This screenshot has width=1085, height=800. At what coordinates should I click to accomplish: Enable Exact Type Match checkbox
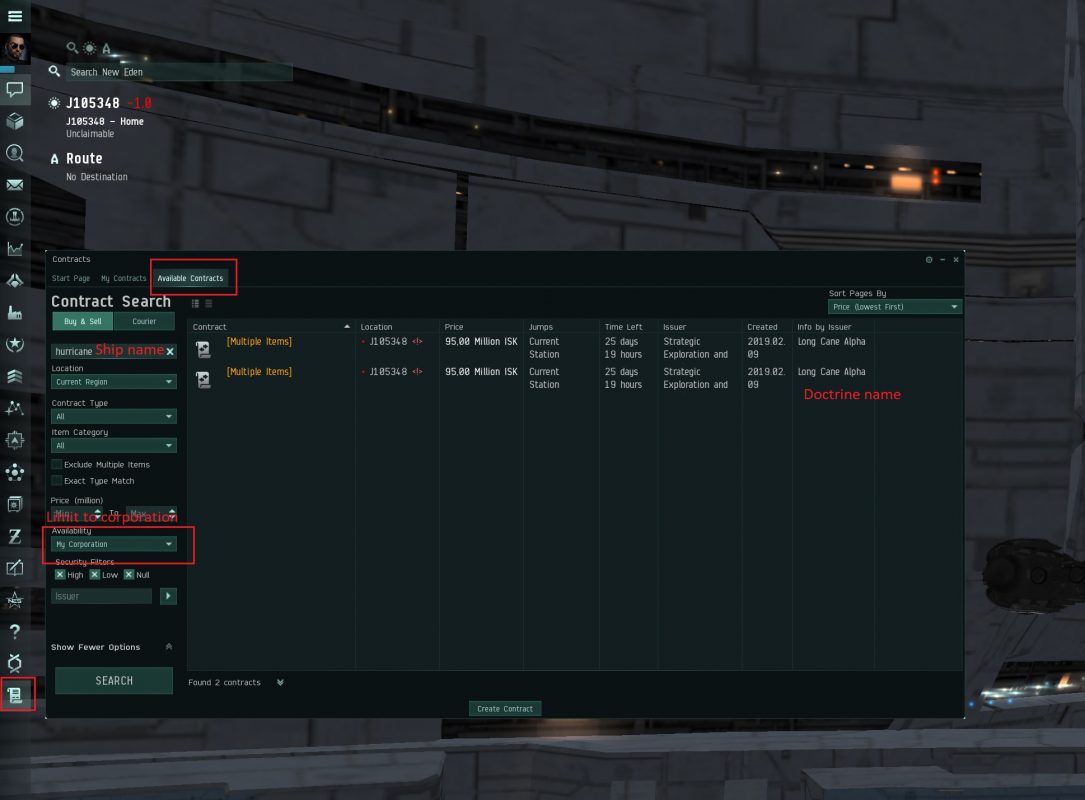(57, 481)
